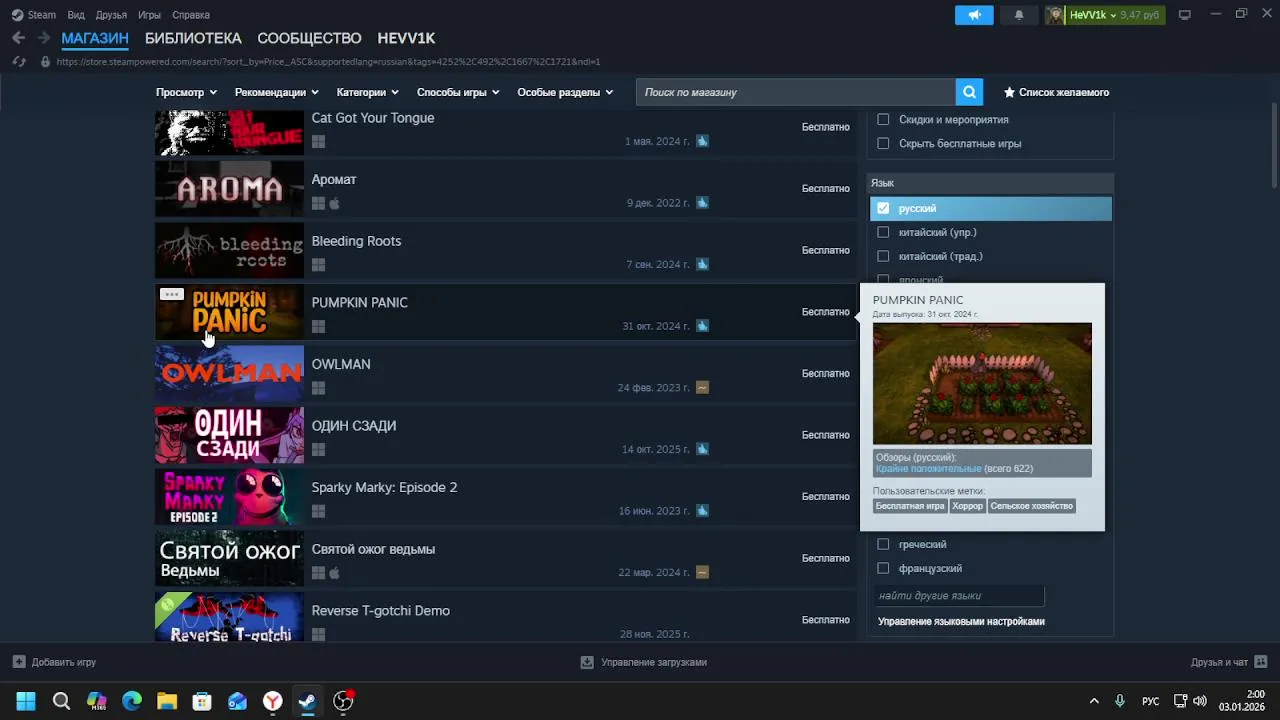
Task: Enable 'Скидки и мероприятия' checkbox
Action: point(883,119)
